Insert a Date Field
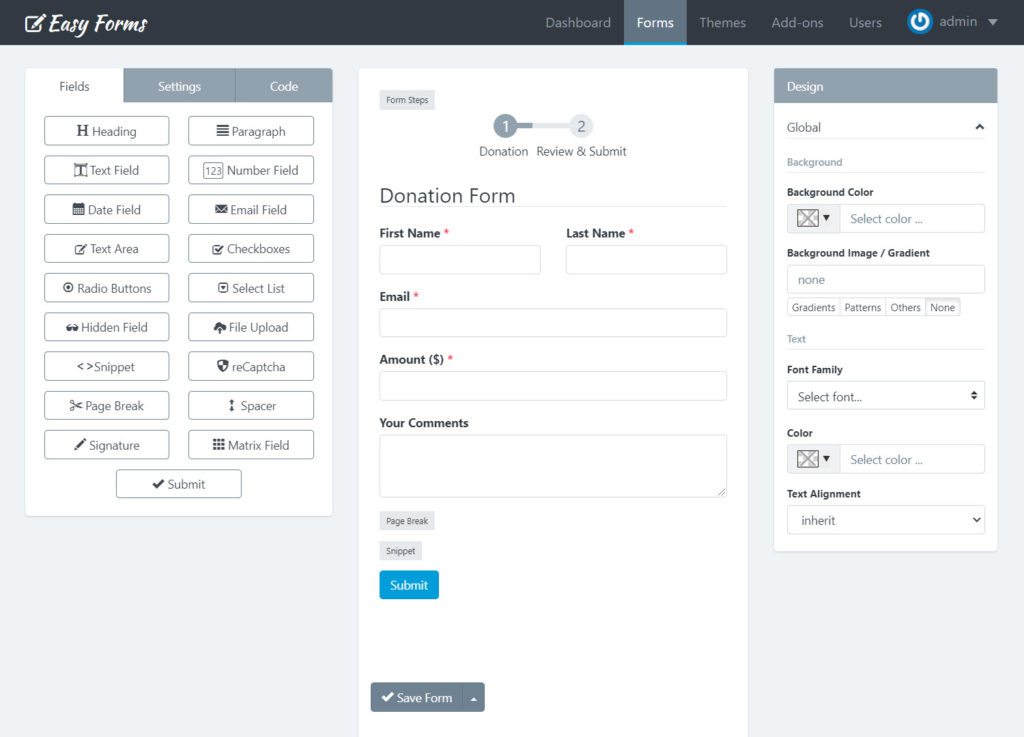 [x=107, y=210]
